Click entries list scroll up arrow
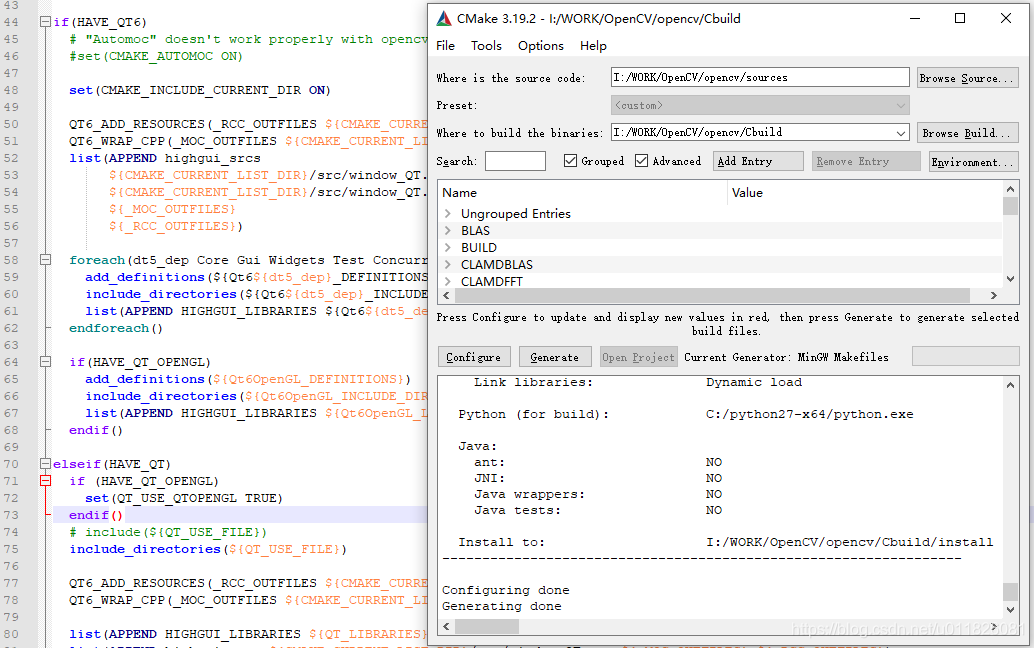Viewport: 1034px width, 648px height. point(1010,190)
